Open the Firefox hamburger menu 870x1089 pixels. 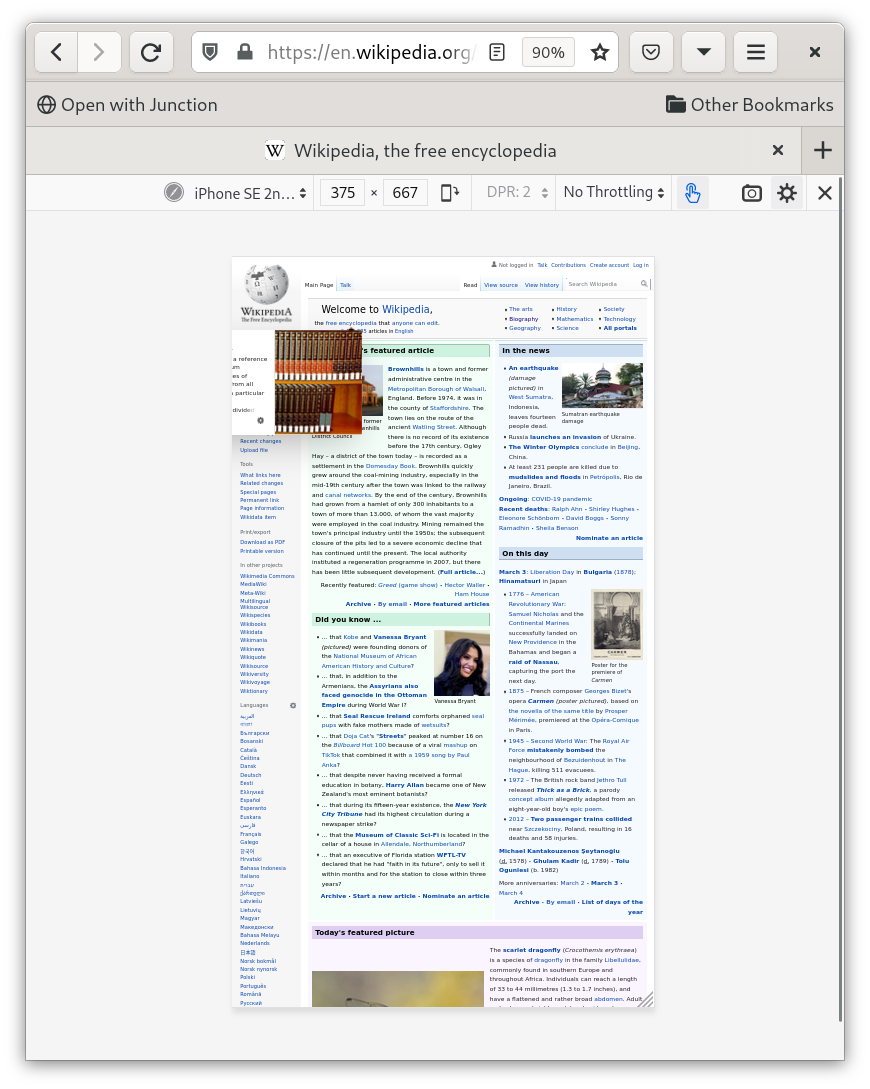pos(755,52)
